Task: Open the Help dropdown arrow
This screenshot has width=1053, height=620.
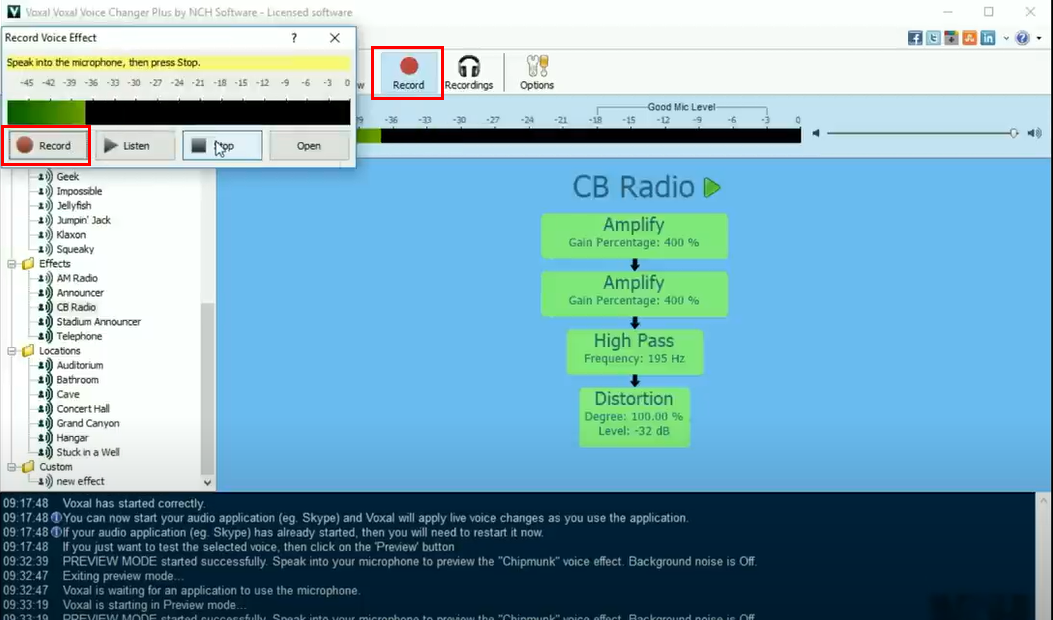Action: click(x=1039, y=38)
